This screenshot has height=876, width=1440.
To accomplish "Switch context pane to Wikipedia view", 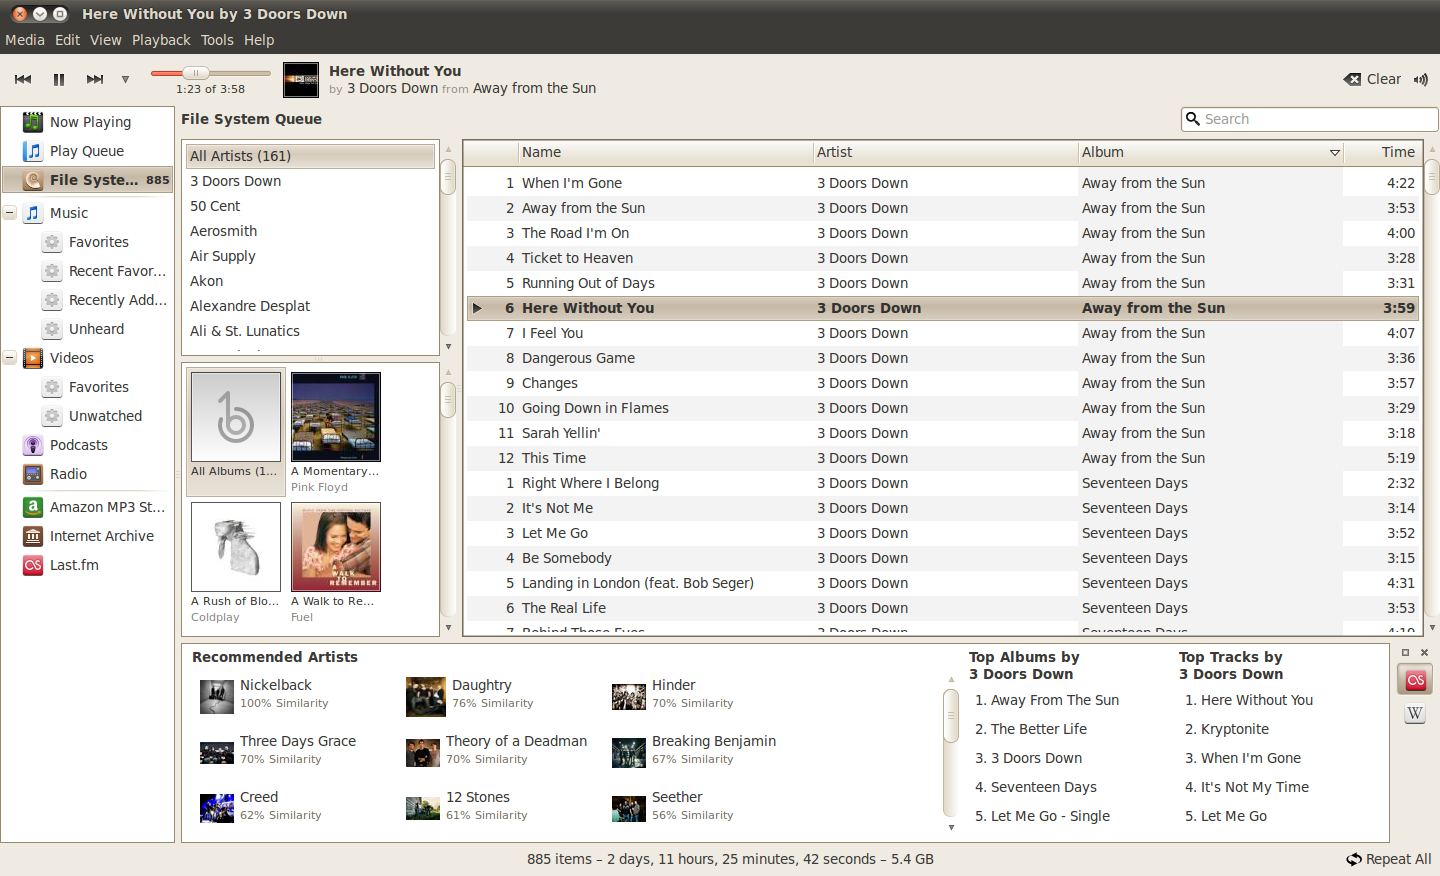I will pos(1415,714).
